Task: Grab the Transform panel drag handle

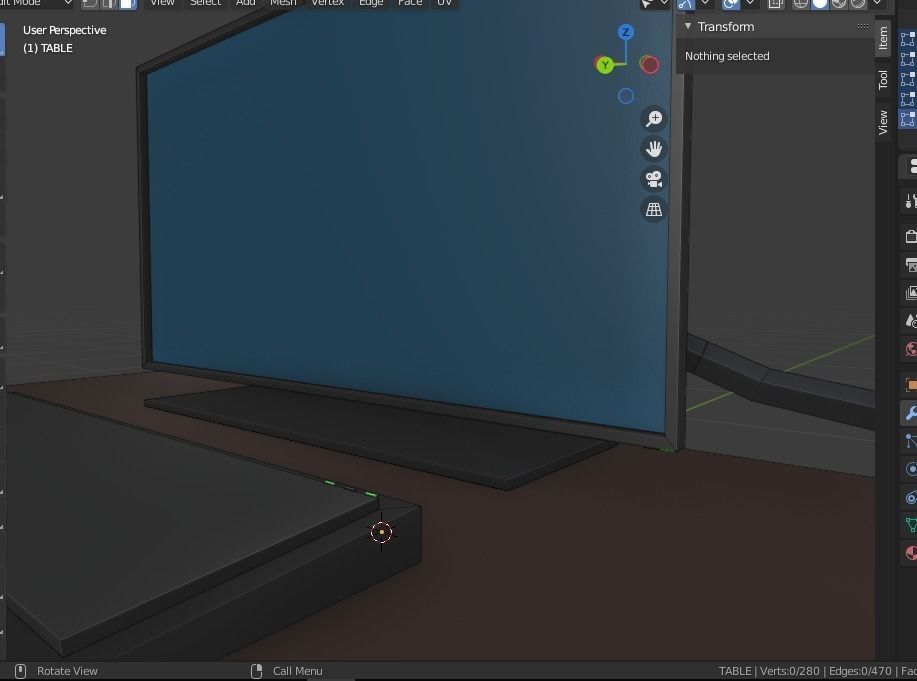Action: coord(863,26)
